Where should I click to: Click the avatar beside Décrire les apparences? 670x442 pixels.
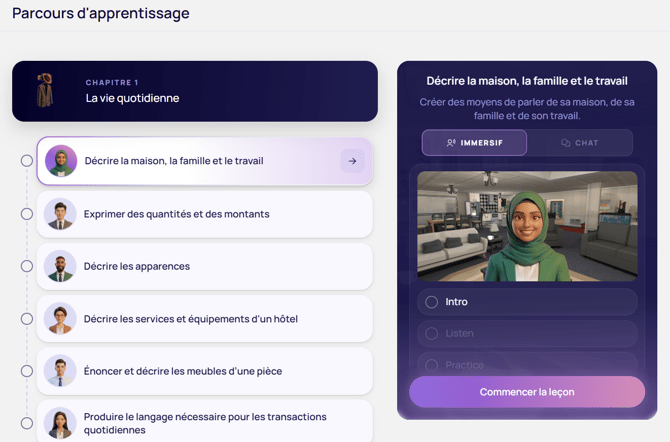(60, 266)
